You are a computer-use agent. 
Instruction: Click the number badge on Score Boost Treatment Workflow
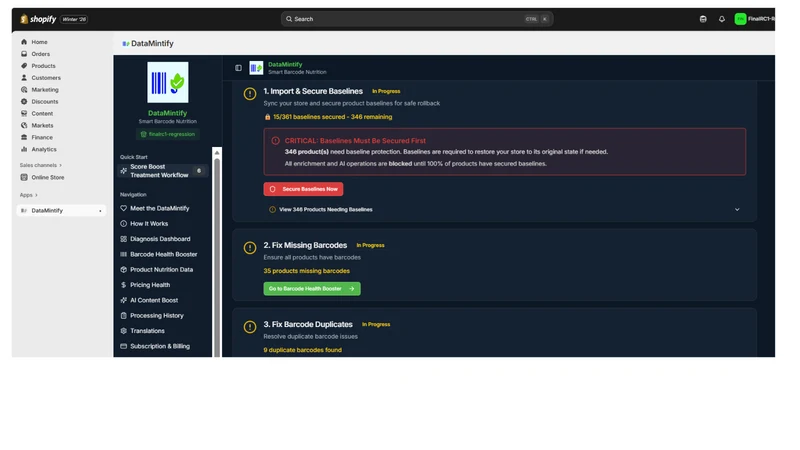[199, 171]
